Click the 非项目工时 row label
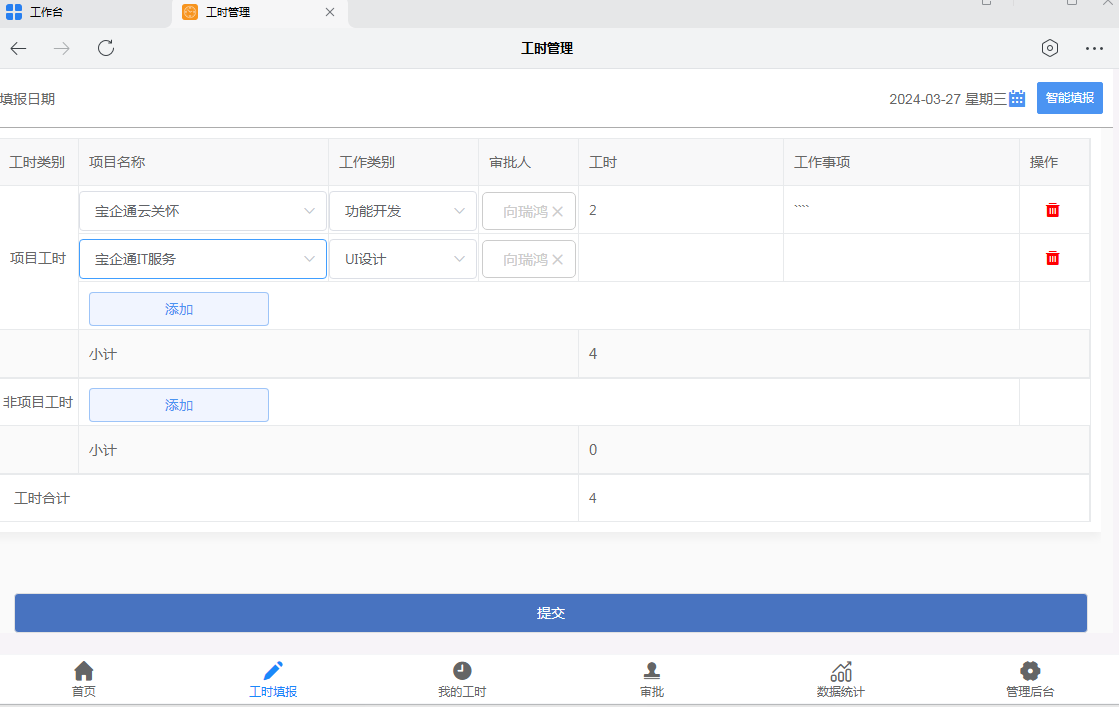This screenshot has width=1119, height=707. point(38,402)
